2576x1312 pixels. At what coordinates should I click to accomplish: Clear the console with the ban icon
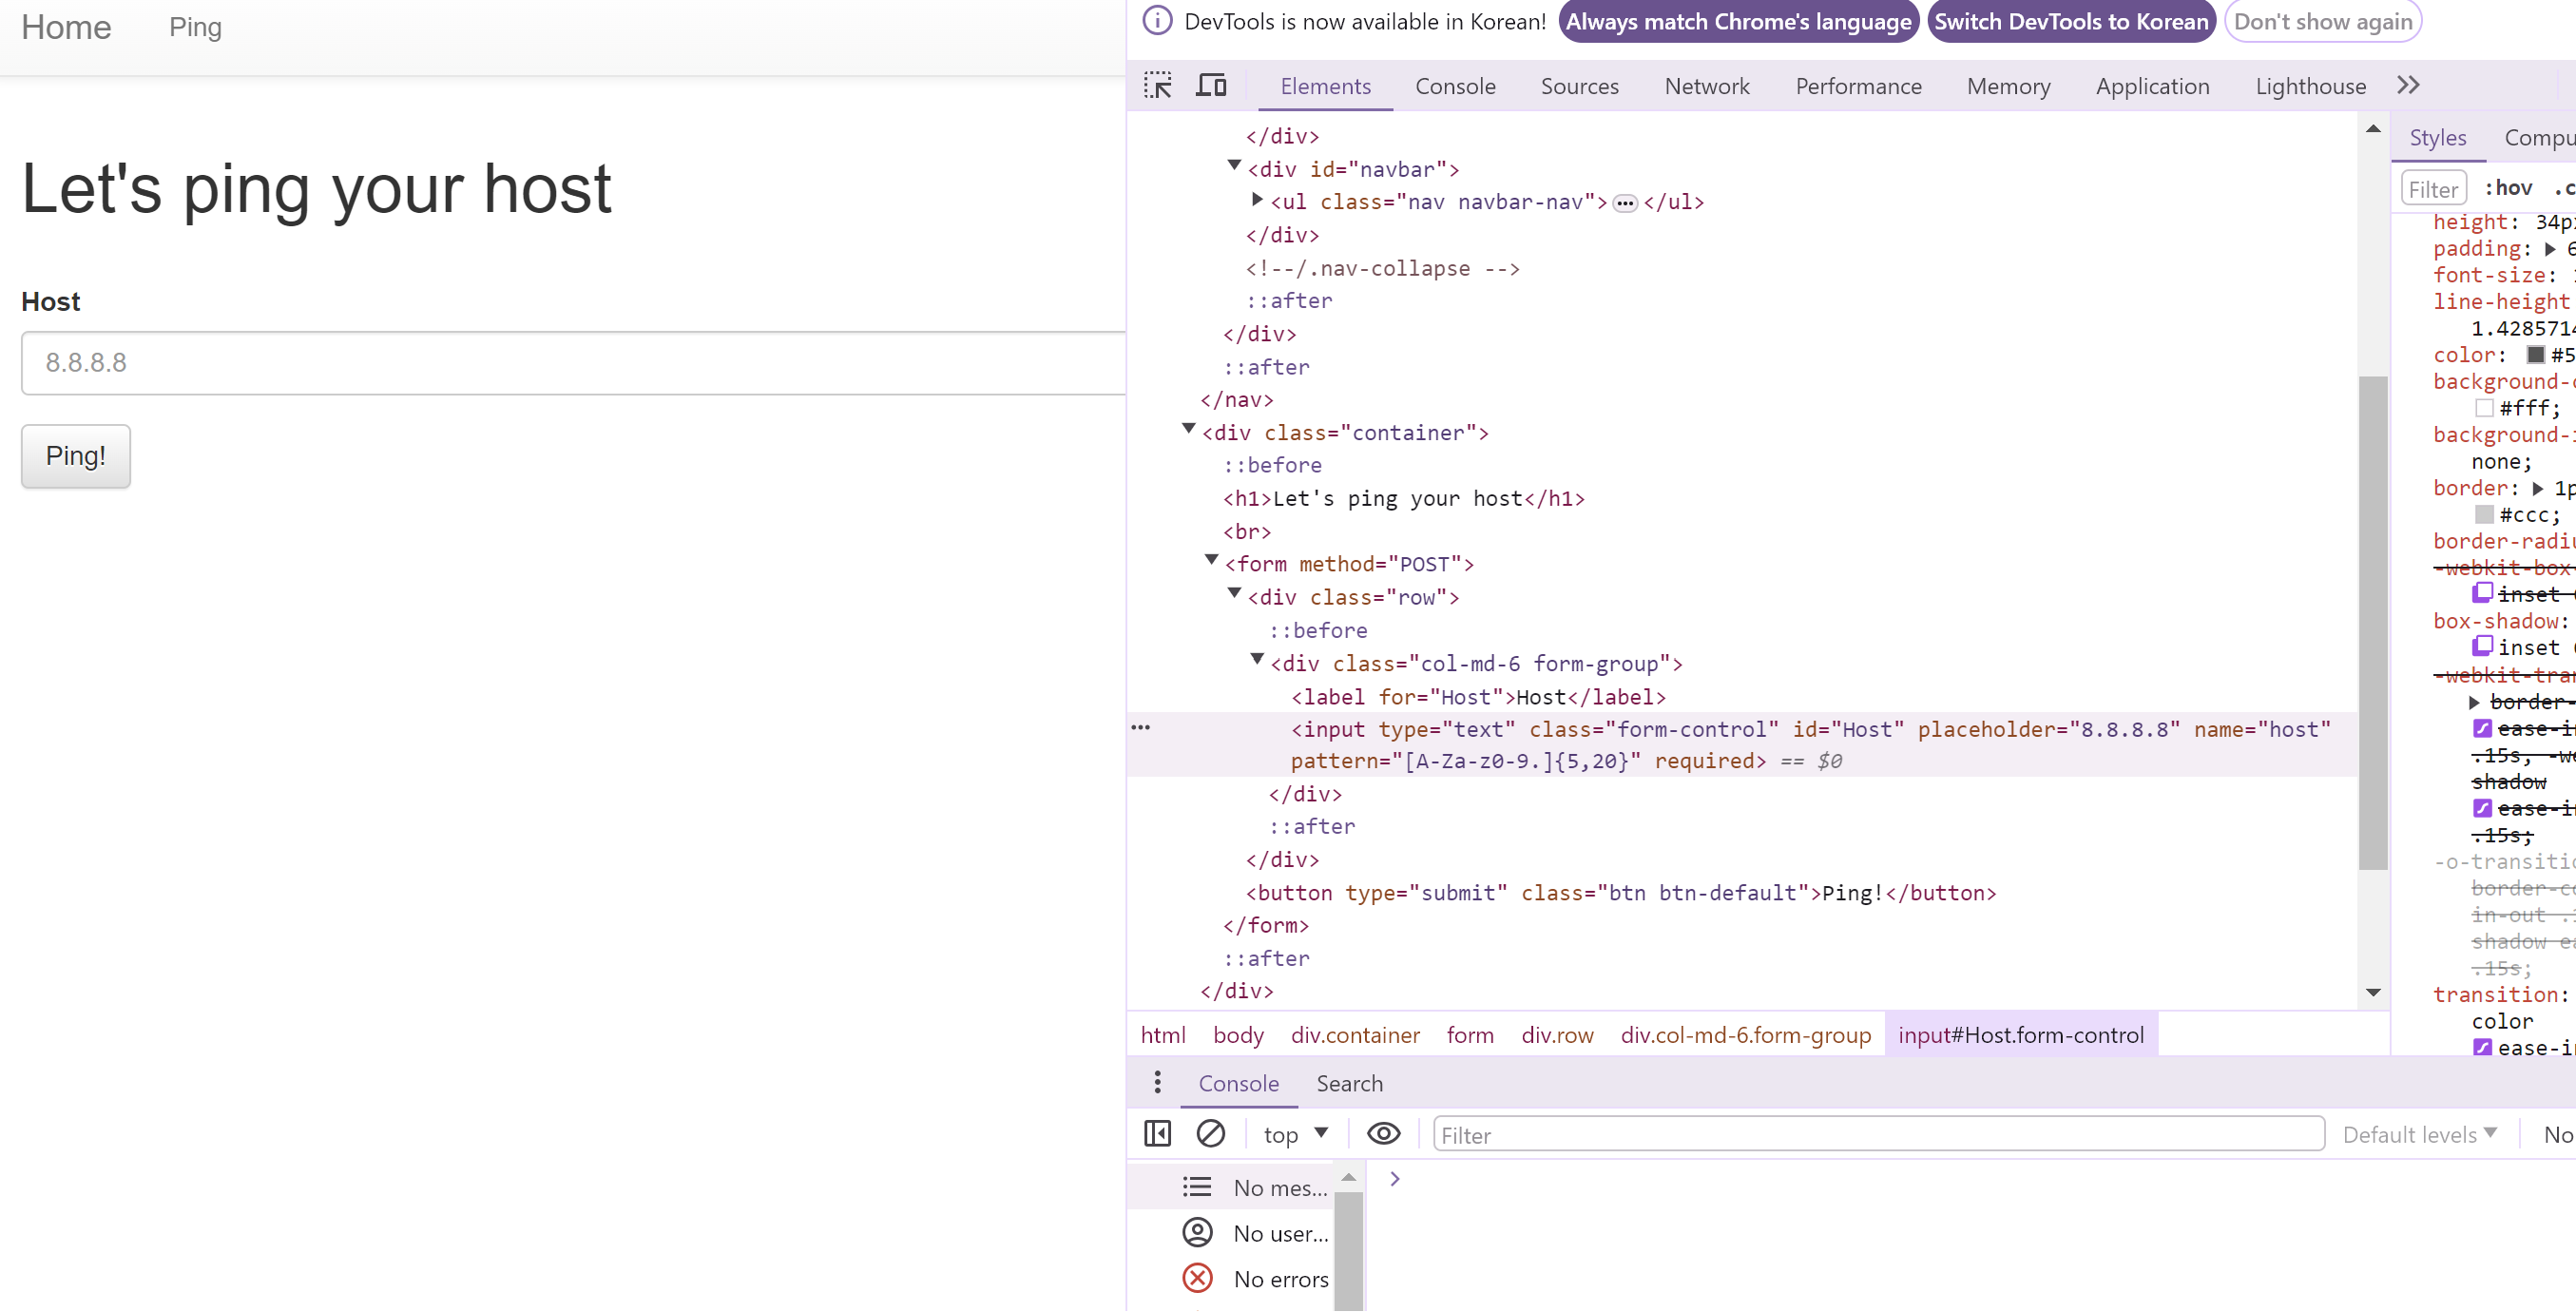coord(1210,1133)
